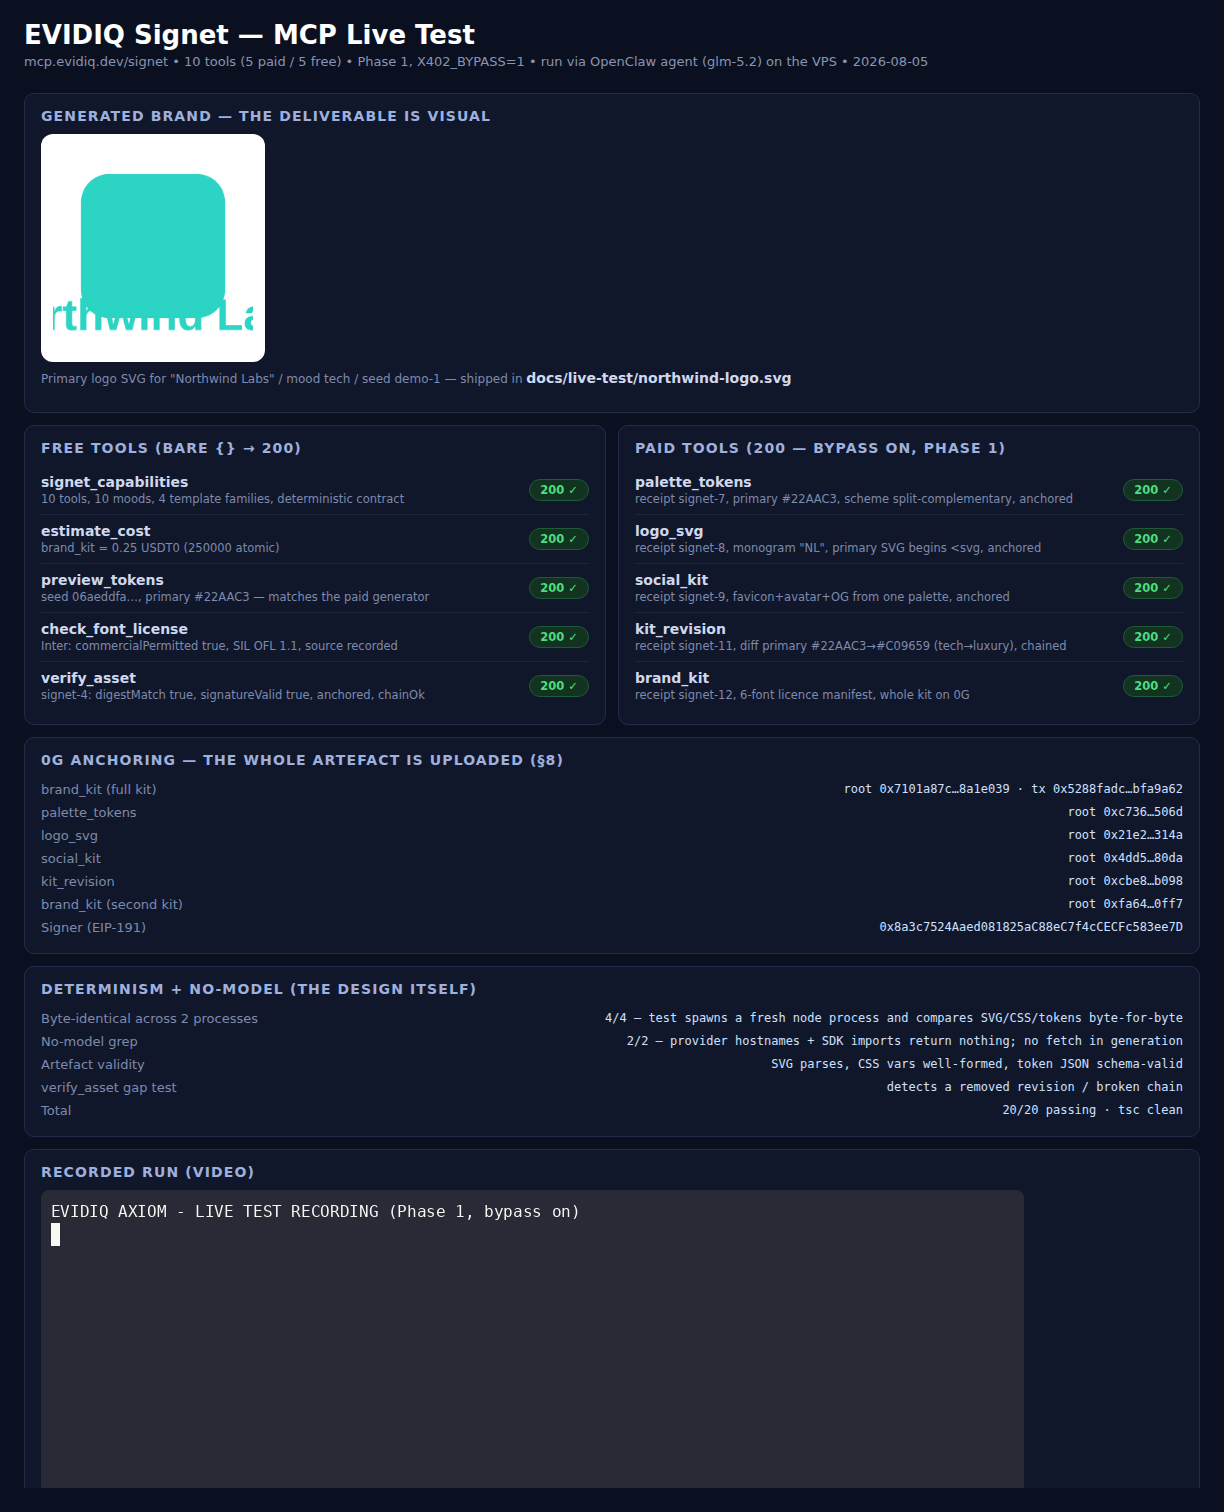Click the Northwind Labs logo thumbnail
The height and width of the screenshot is (1512, 1224).
(x=153, y=248)
